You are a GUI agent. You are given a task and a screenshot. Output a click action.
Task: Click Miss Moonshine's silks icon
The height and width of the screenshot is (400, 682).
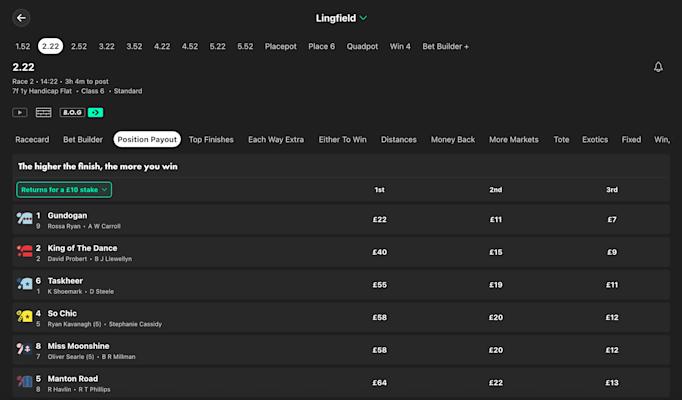(24, 349)
